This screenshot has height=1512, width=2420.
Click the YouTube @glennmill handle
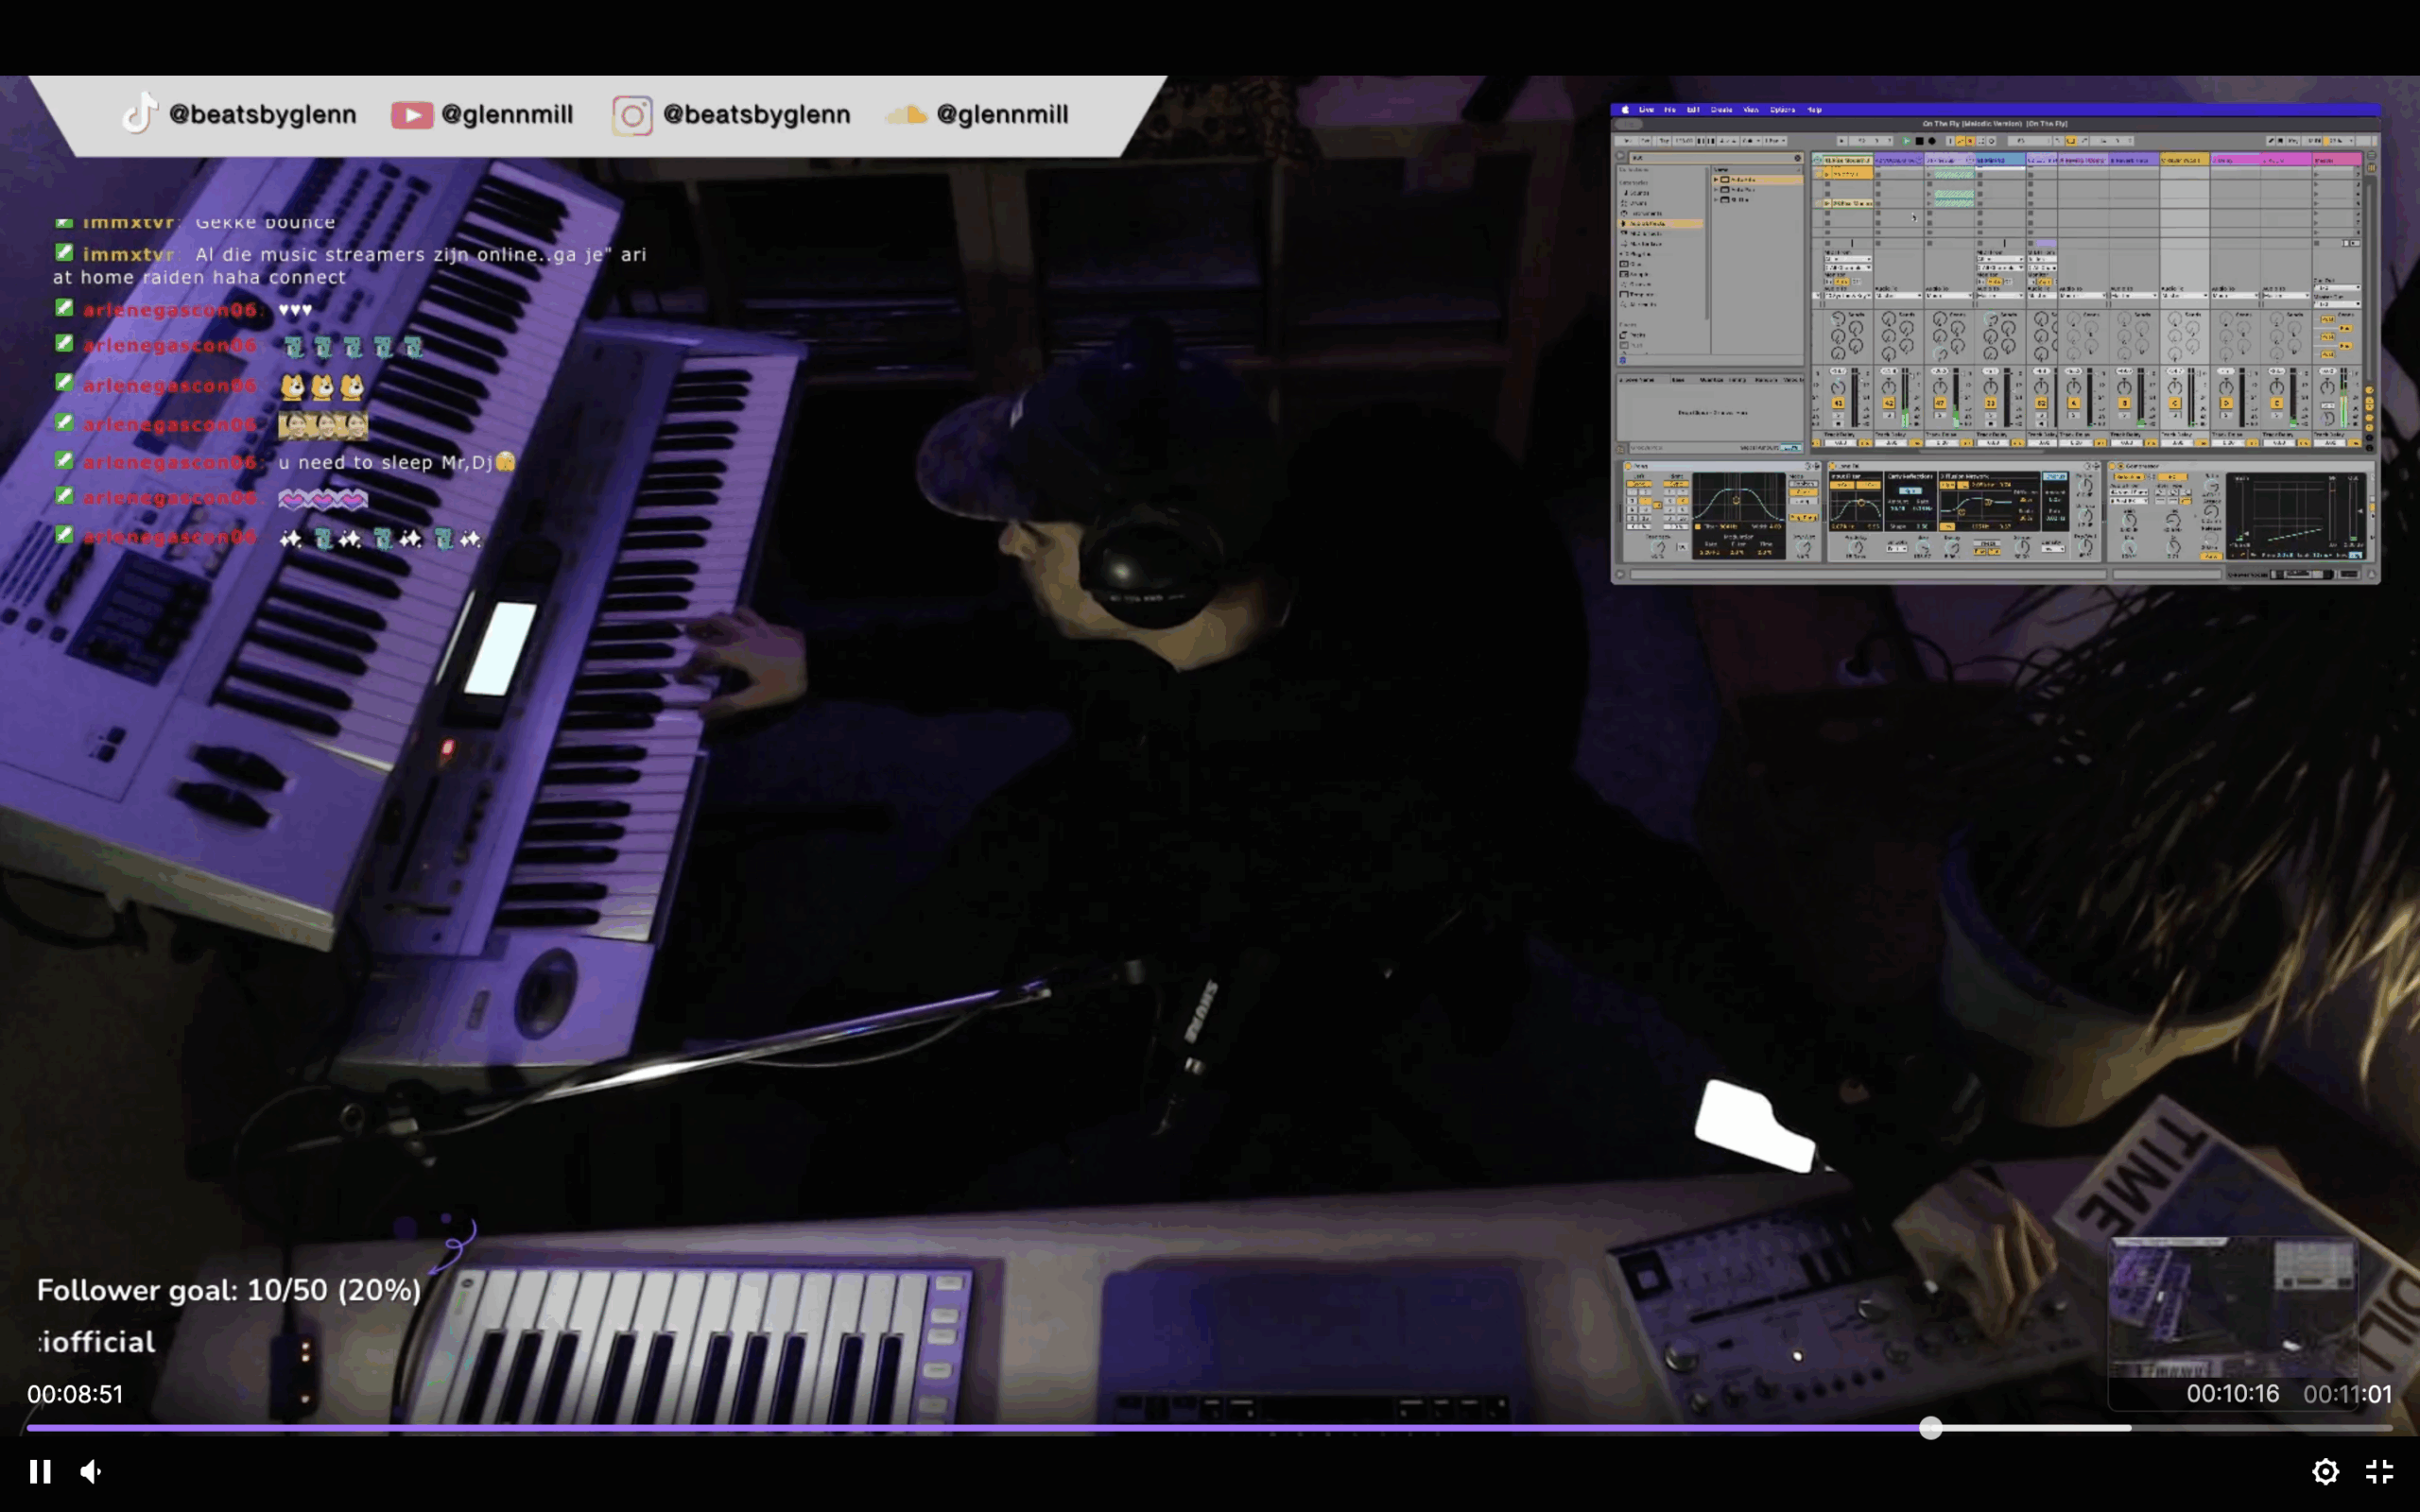coord(506,115)
